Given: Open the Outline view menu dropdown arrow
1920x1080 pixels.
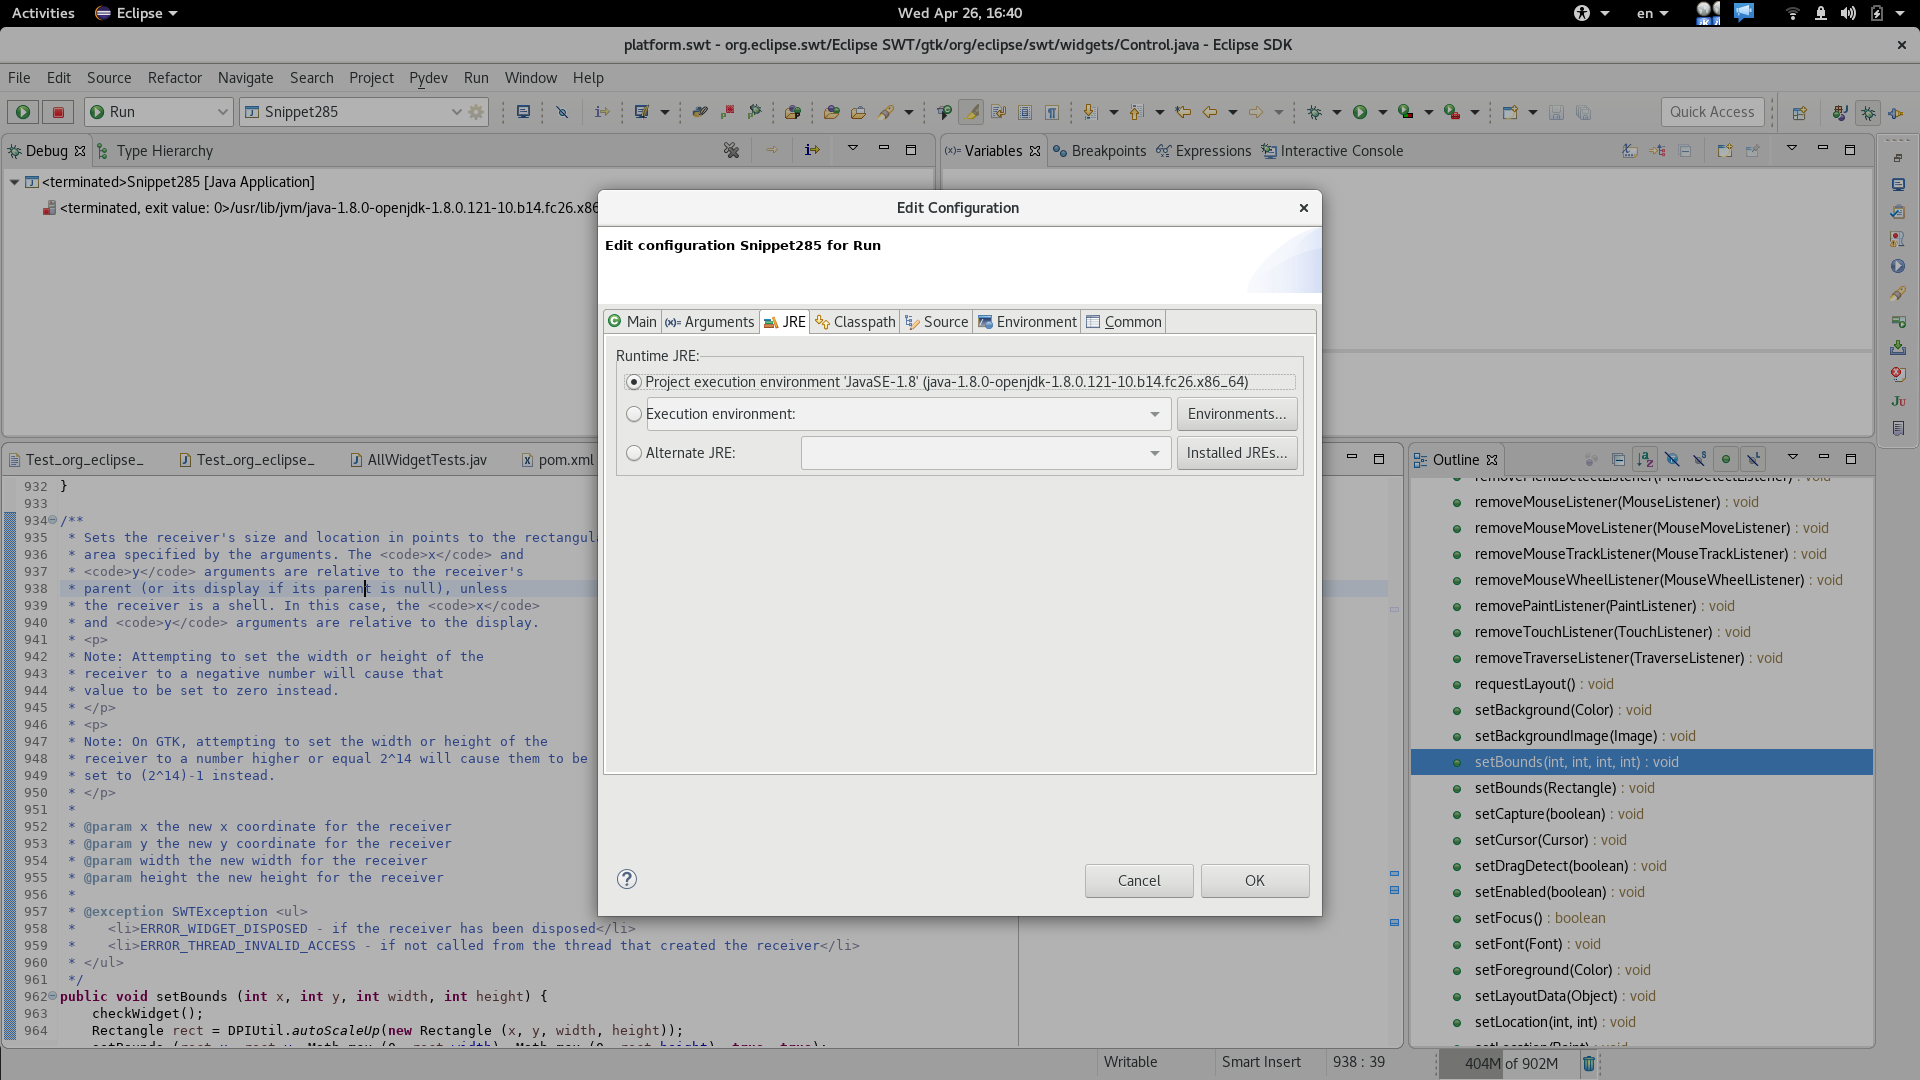Looking at the screenshot, I should pyautogui.click(x=1793, y=458).
